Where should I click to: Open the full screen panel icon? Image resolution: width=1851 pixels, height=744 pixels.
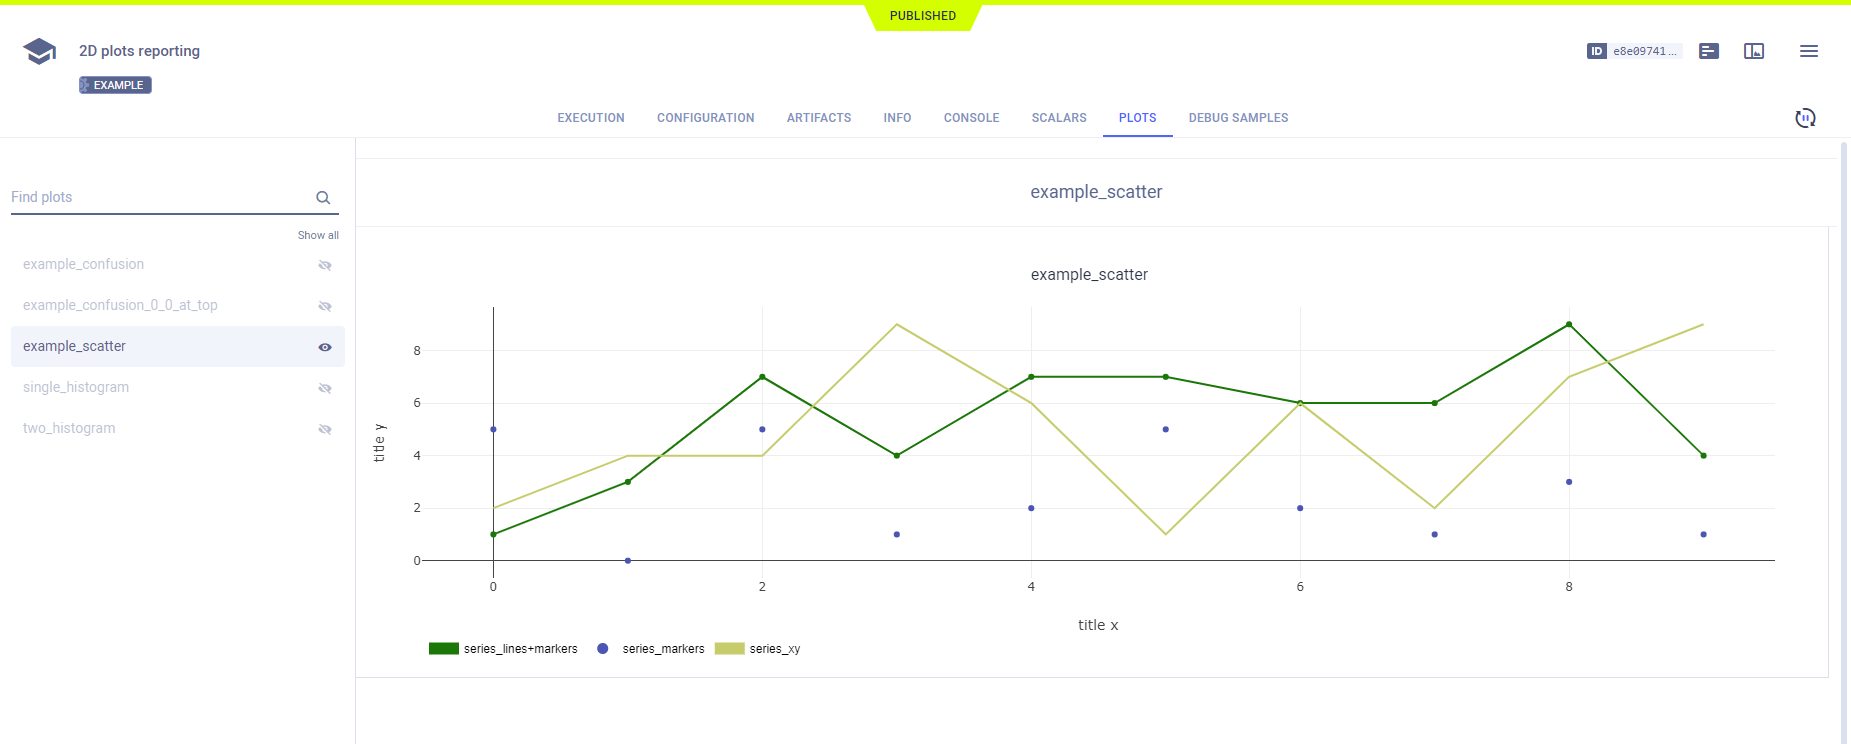(x=1754, y=51)
